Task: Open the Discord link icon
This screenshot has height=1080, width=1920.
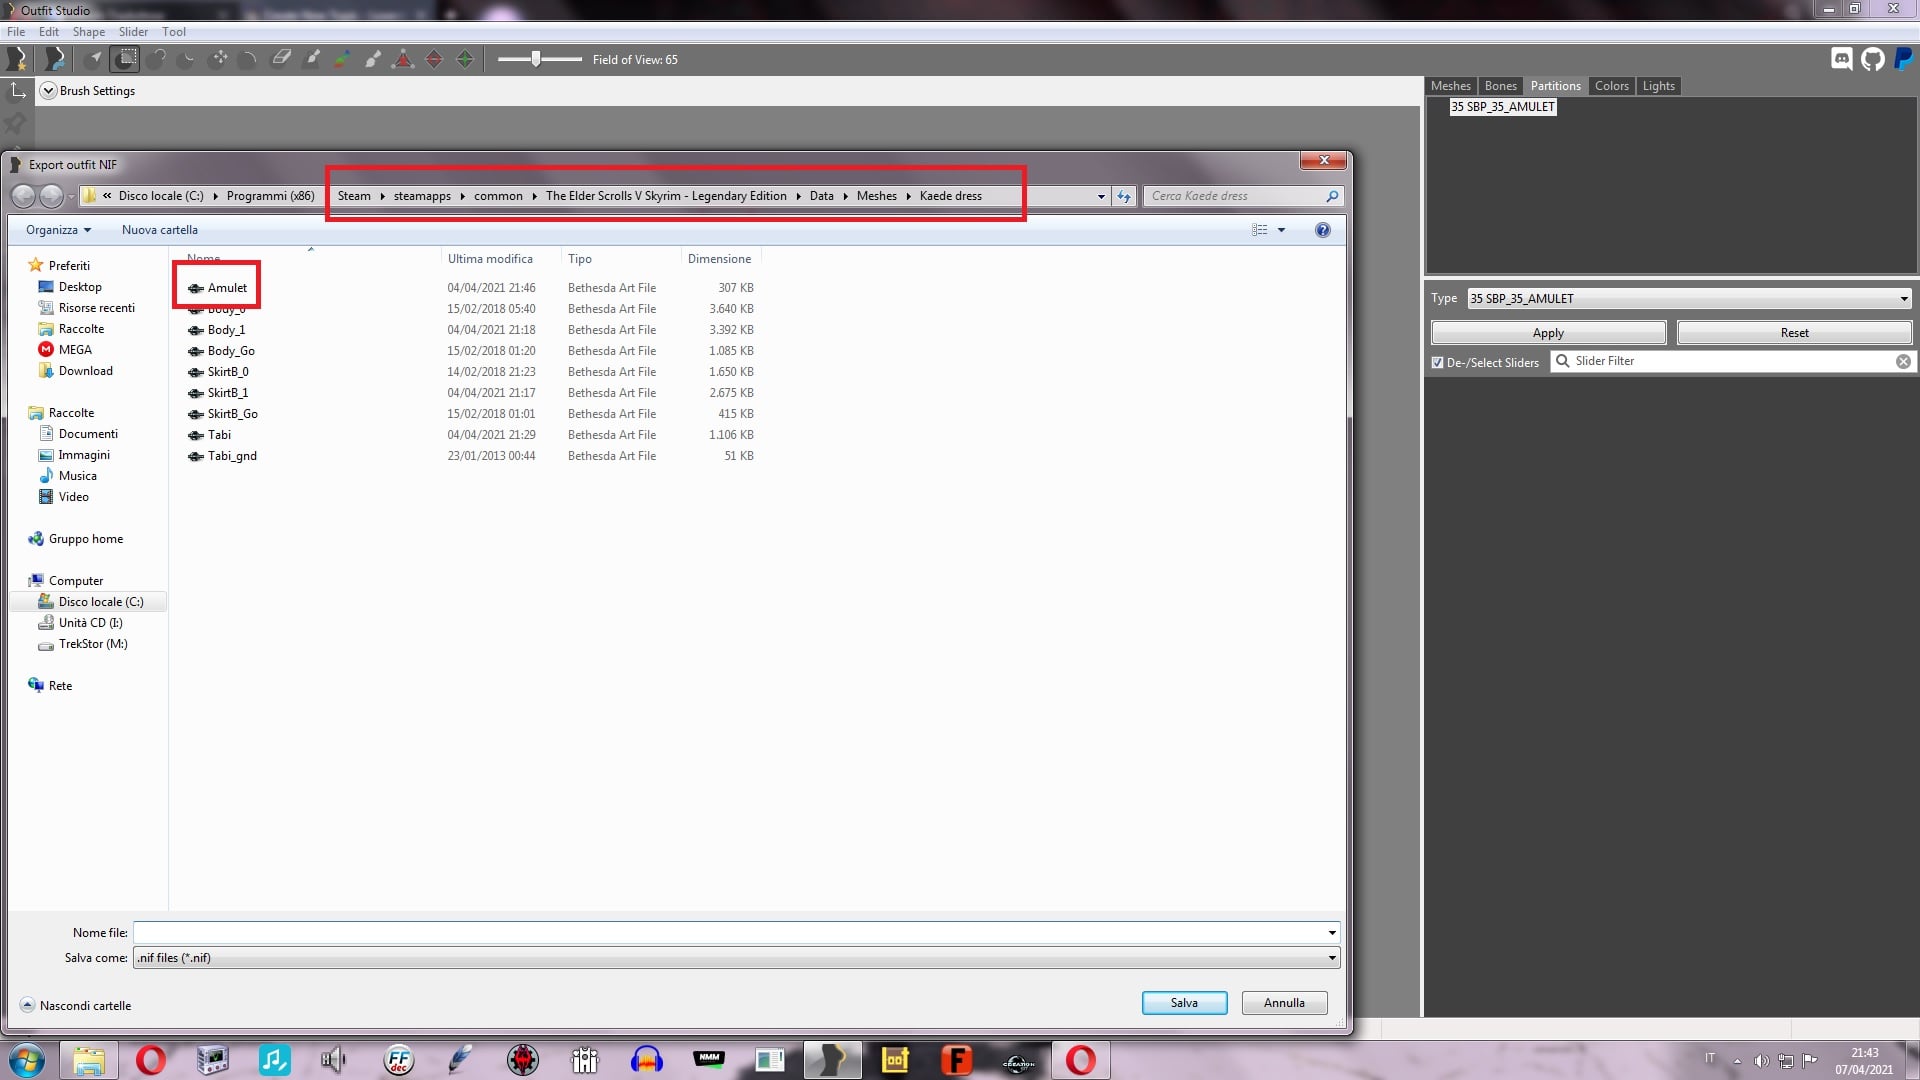Action: (x=1842, y=59)
